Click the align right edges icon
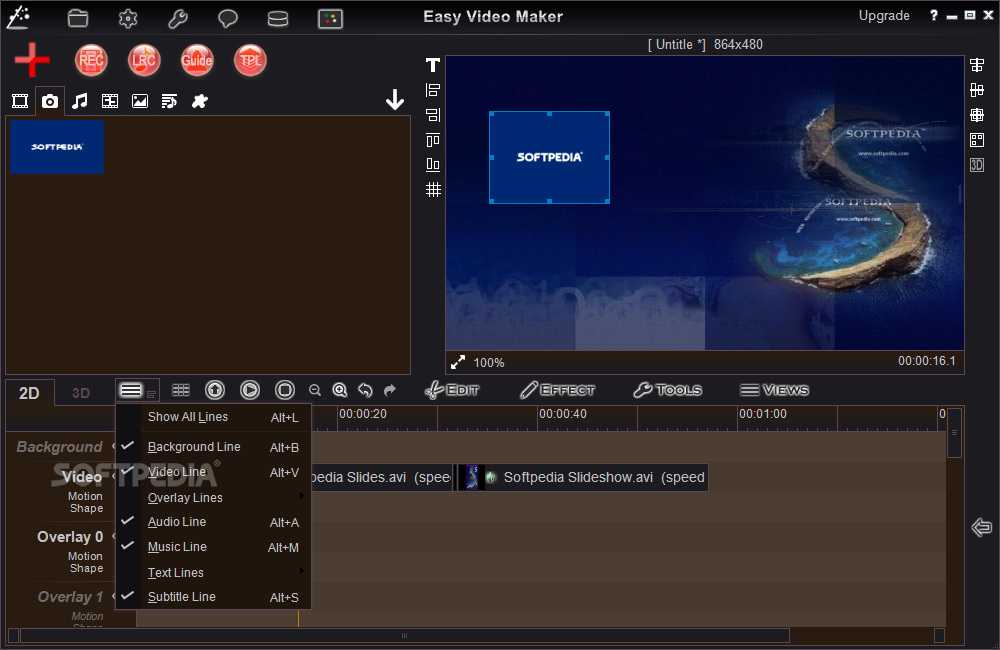The height and width of the screenshot is (650, 1000). 433,115
